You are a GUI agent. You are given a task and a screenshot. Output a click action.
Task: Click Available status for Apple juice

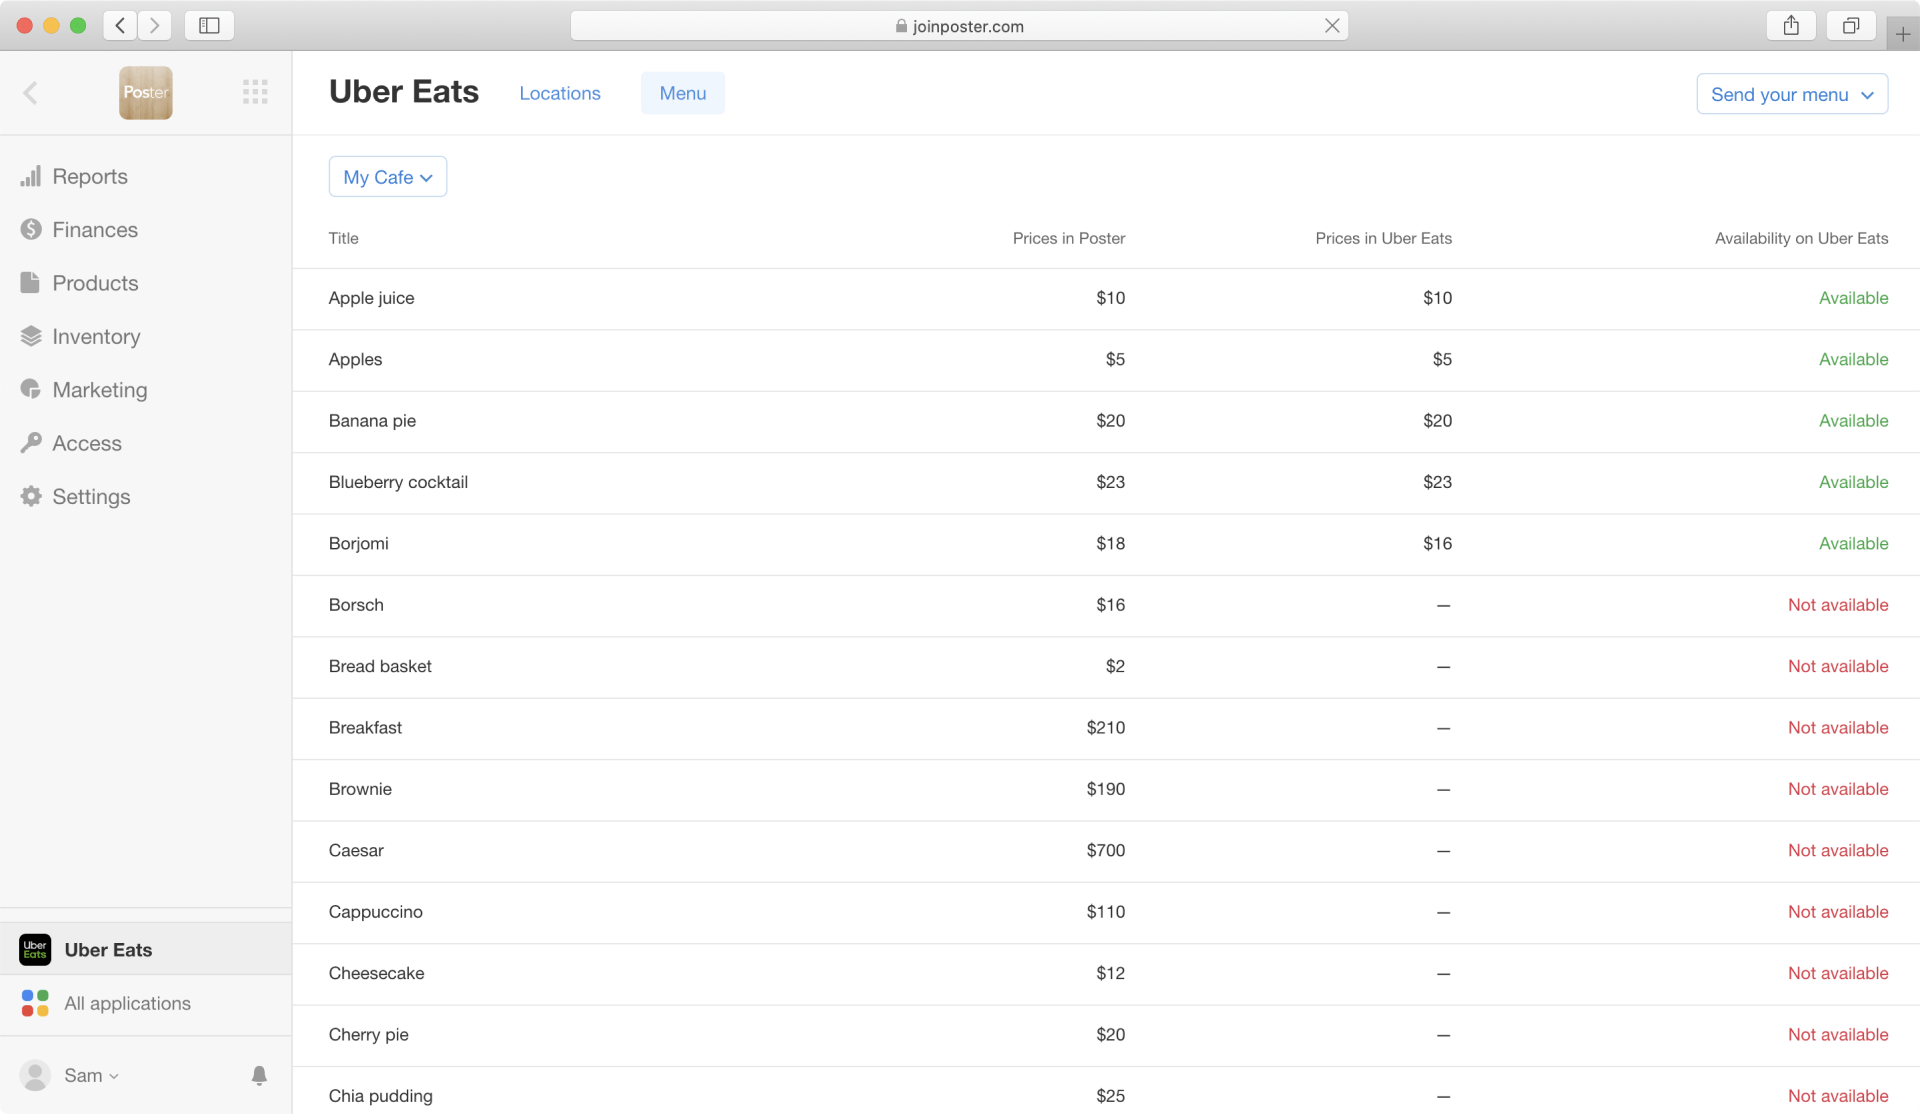tap(1853, 298)
